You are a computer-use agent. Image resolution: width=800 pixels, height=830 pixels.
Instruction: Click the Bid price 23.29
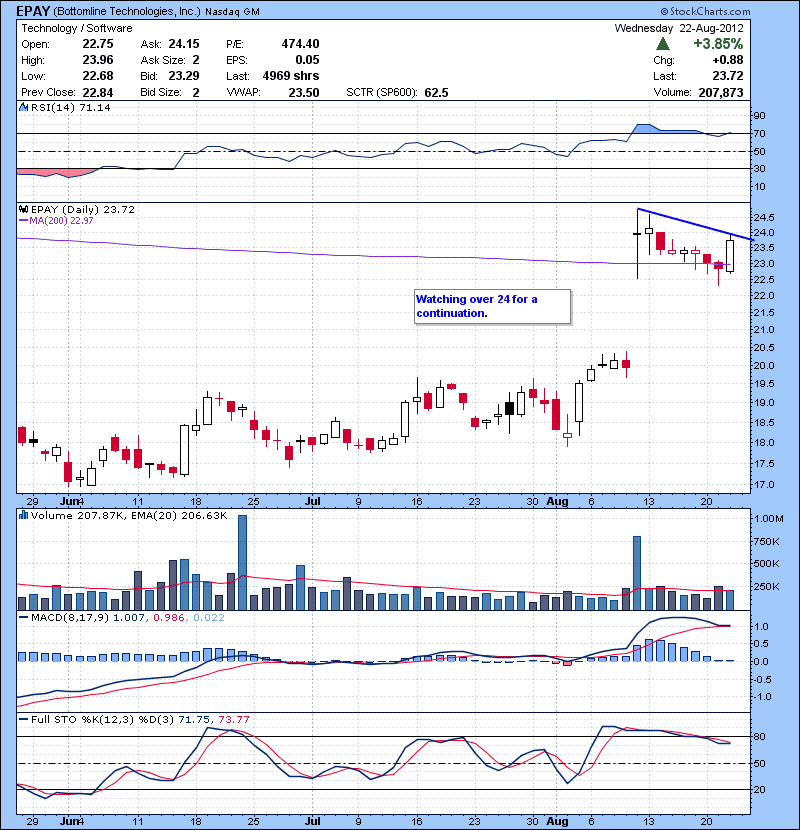click(184, 76)
